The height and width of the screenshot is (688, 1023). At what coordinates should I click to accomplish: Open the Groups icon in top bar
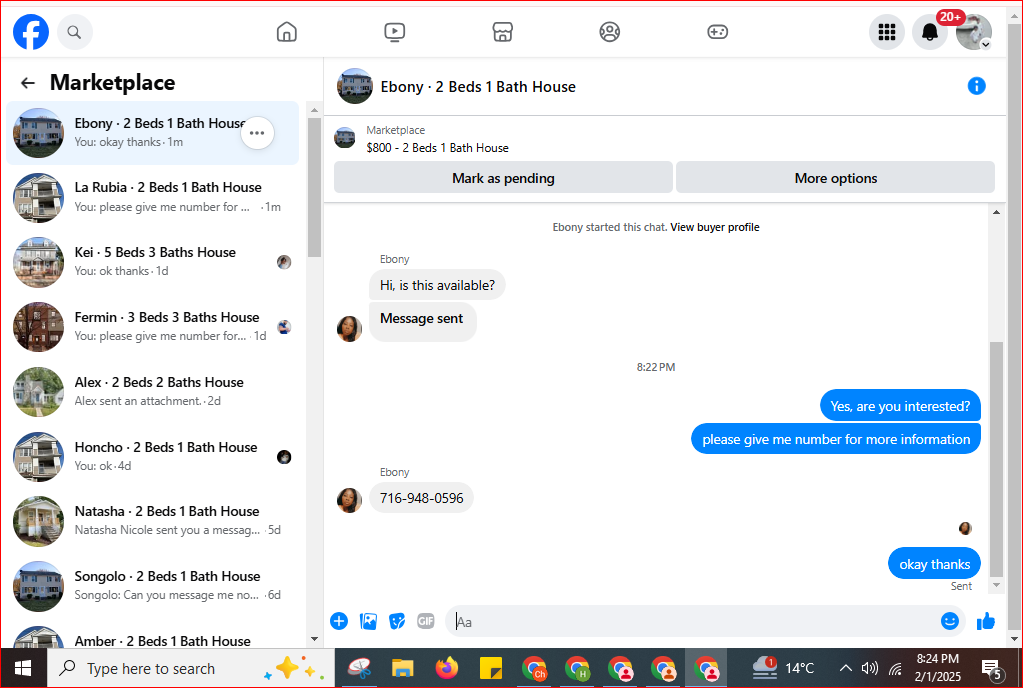pos(609,32)
